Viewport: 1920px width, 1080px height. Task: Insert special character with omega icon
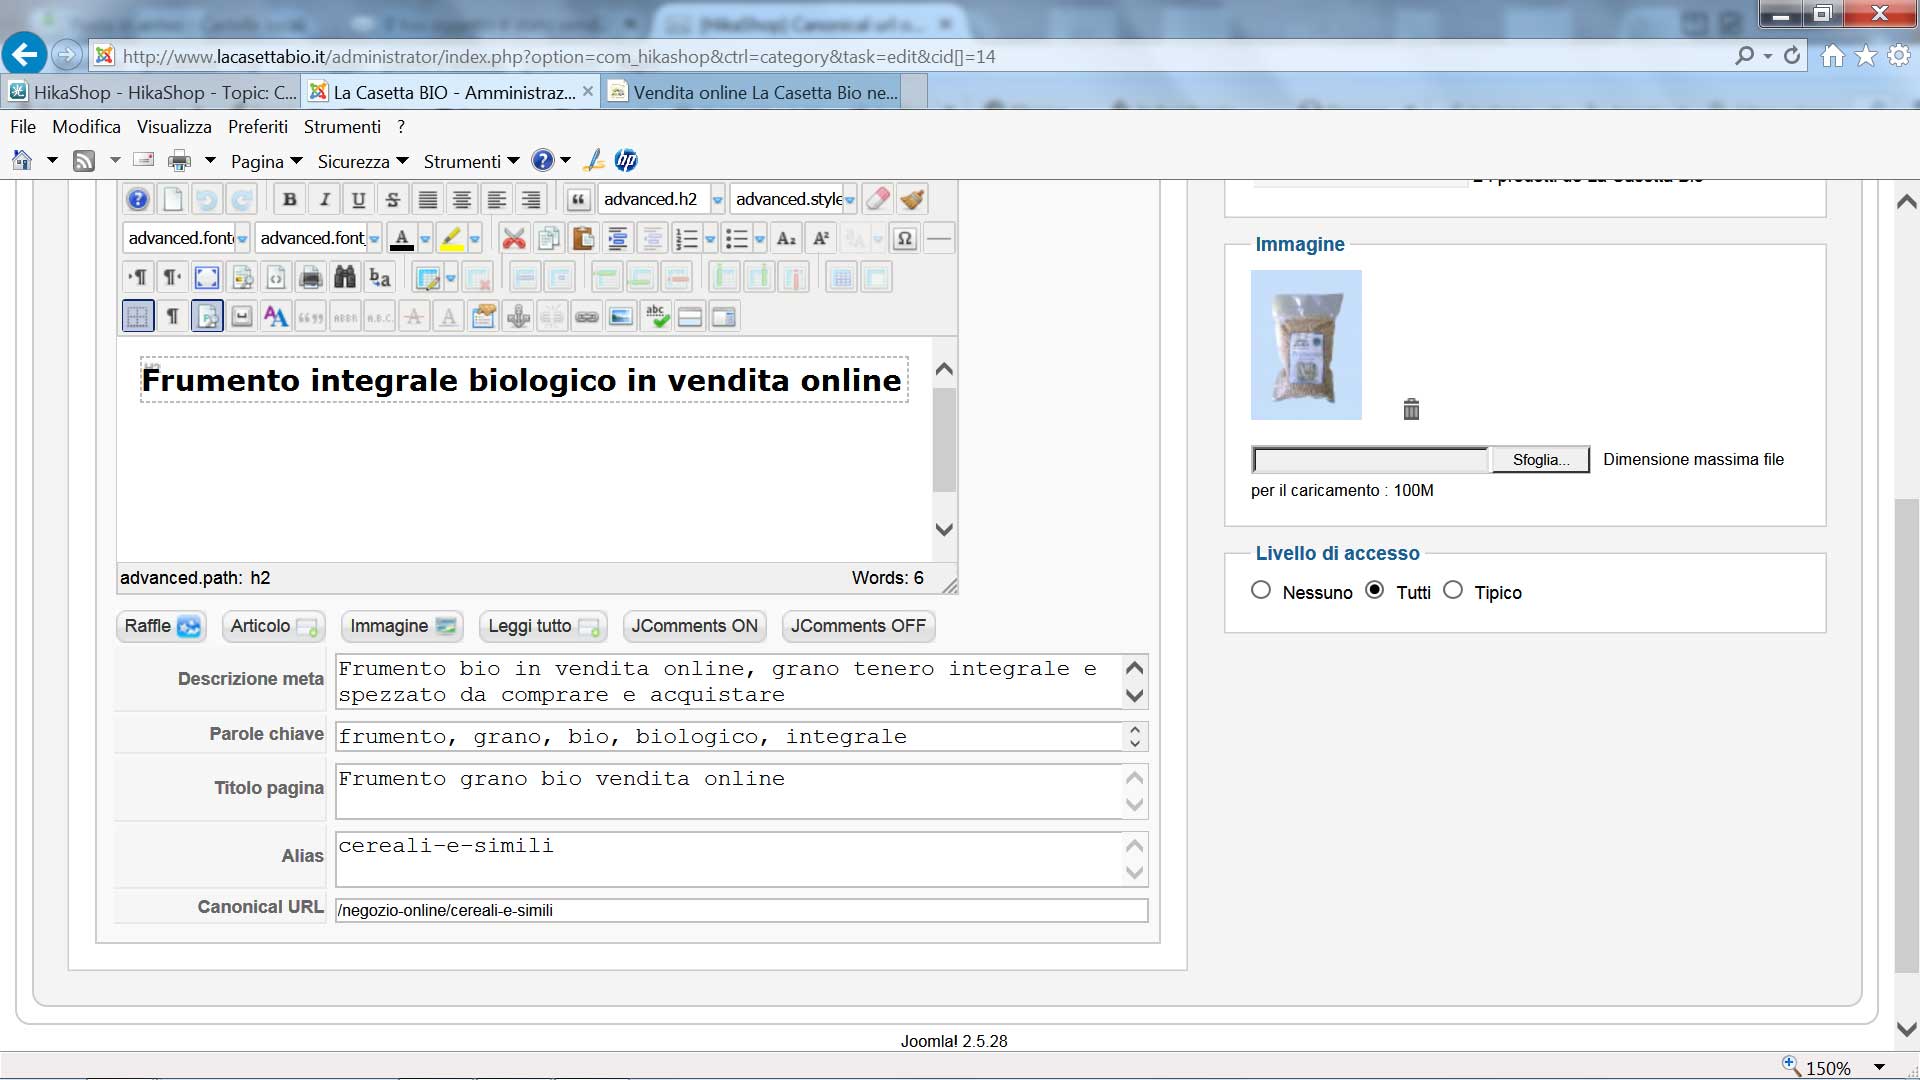click(904, 238)
